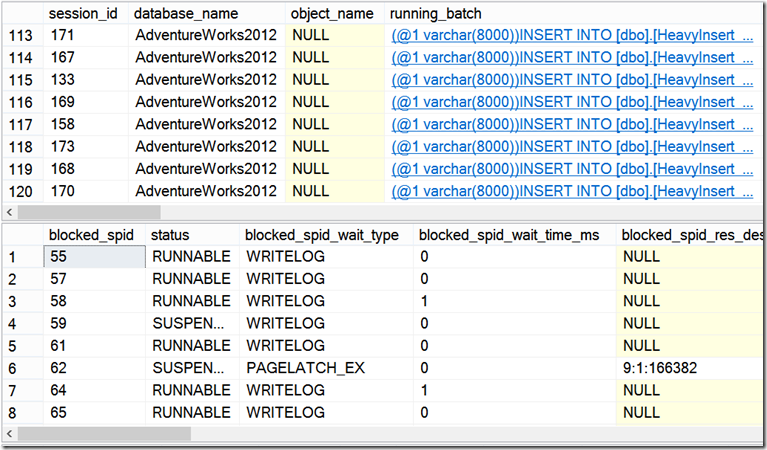Select blocked_spid cell with value 55

(x=94, y=256)
